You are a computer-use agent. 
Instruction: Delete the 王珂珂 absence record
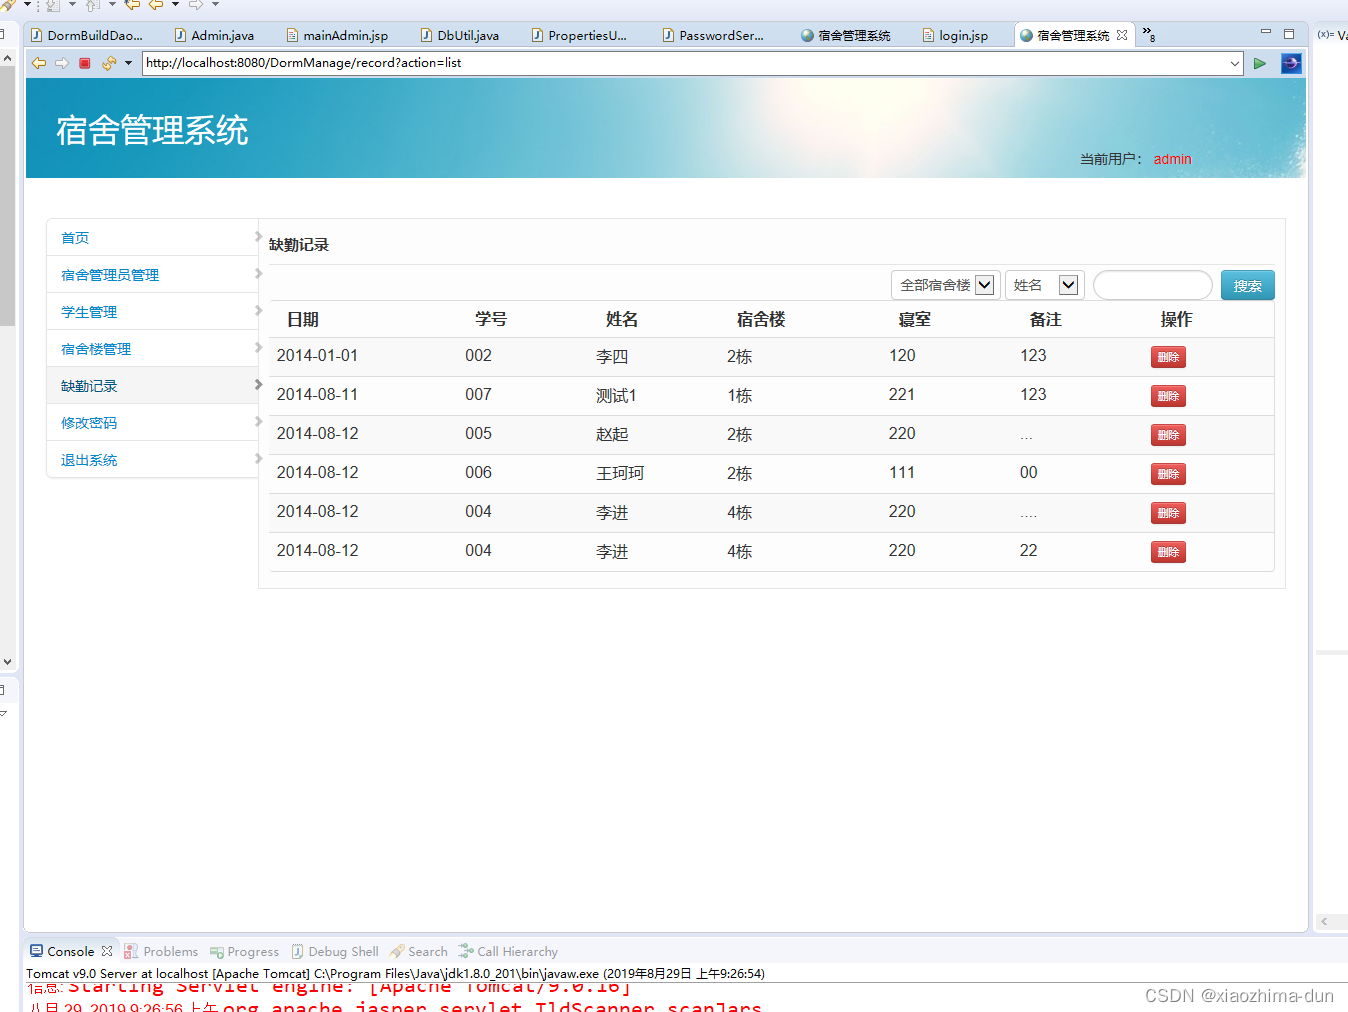tap(1168, 474)
